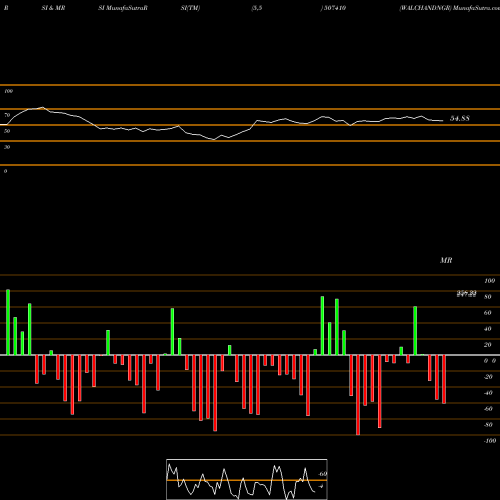Click the 'SI & MR' header text

coord(53,8)
